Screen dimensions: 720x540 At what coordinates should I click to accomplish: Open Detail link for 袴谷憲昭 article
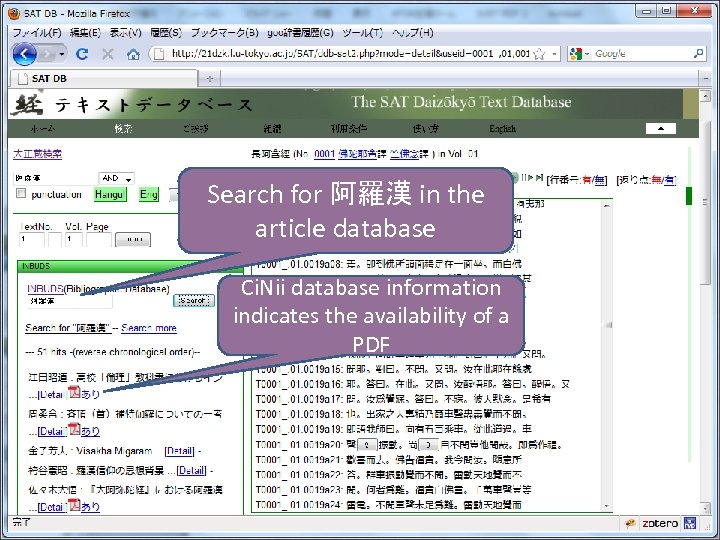[x=191, y=470]
